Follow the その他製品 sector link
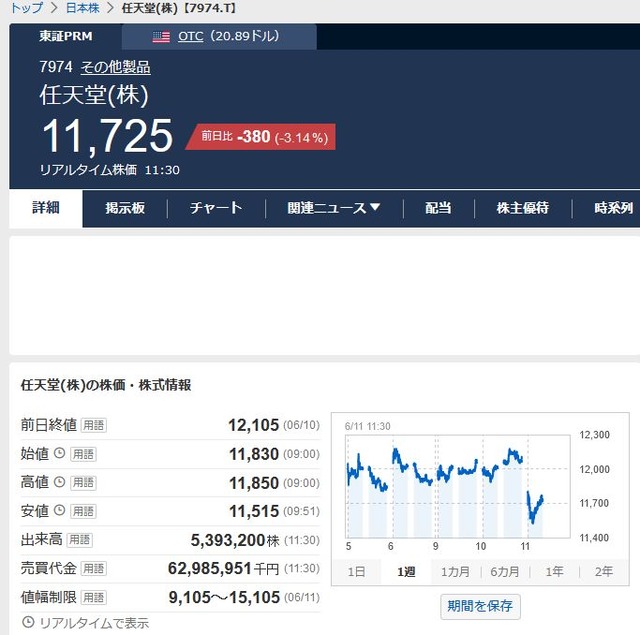640x635 pixels. [116, 67]
